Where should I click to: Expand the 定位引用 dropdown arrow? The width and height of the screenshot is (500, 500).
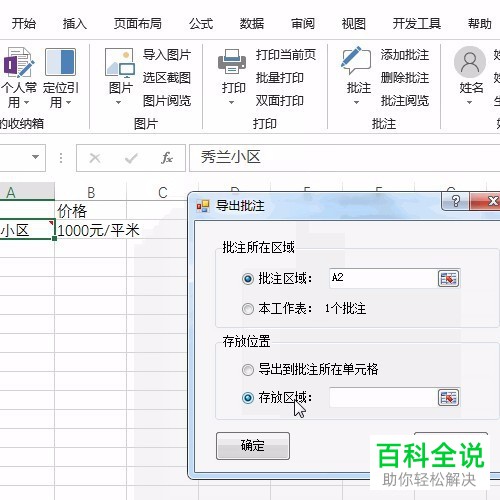click(x=68, y=103)
